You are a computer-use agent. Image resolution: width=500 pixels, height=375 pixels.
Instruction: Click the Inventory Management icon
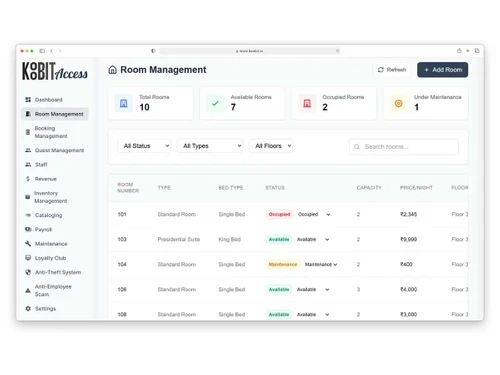point(28,197)
